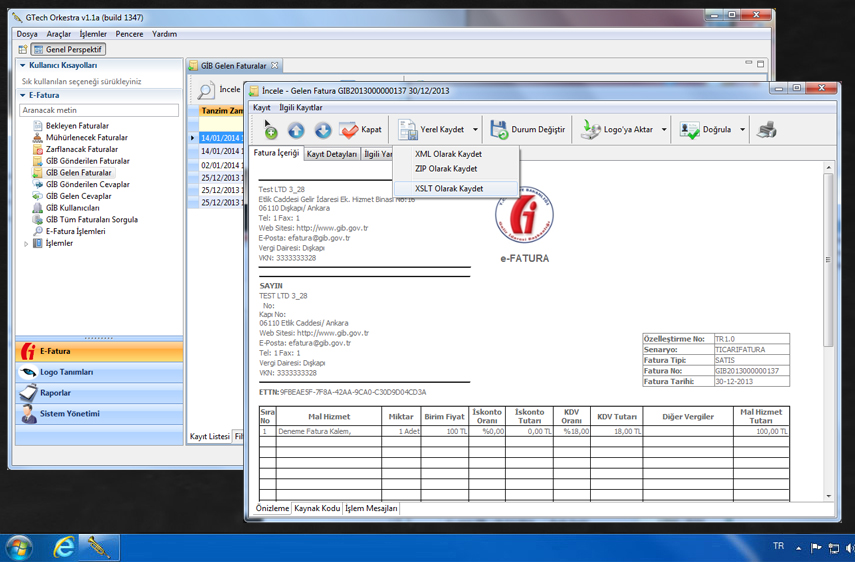Close the invoice with the Kapat button
Screen dimensions: 855x562
coord(360,130)
